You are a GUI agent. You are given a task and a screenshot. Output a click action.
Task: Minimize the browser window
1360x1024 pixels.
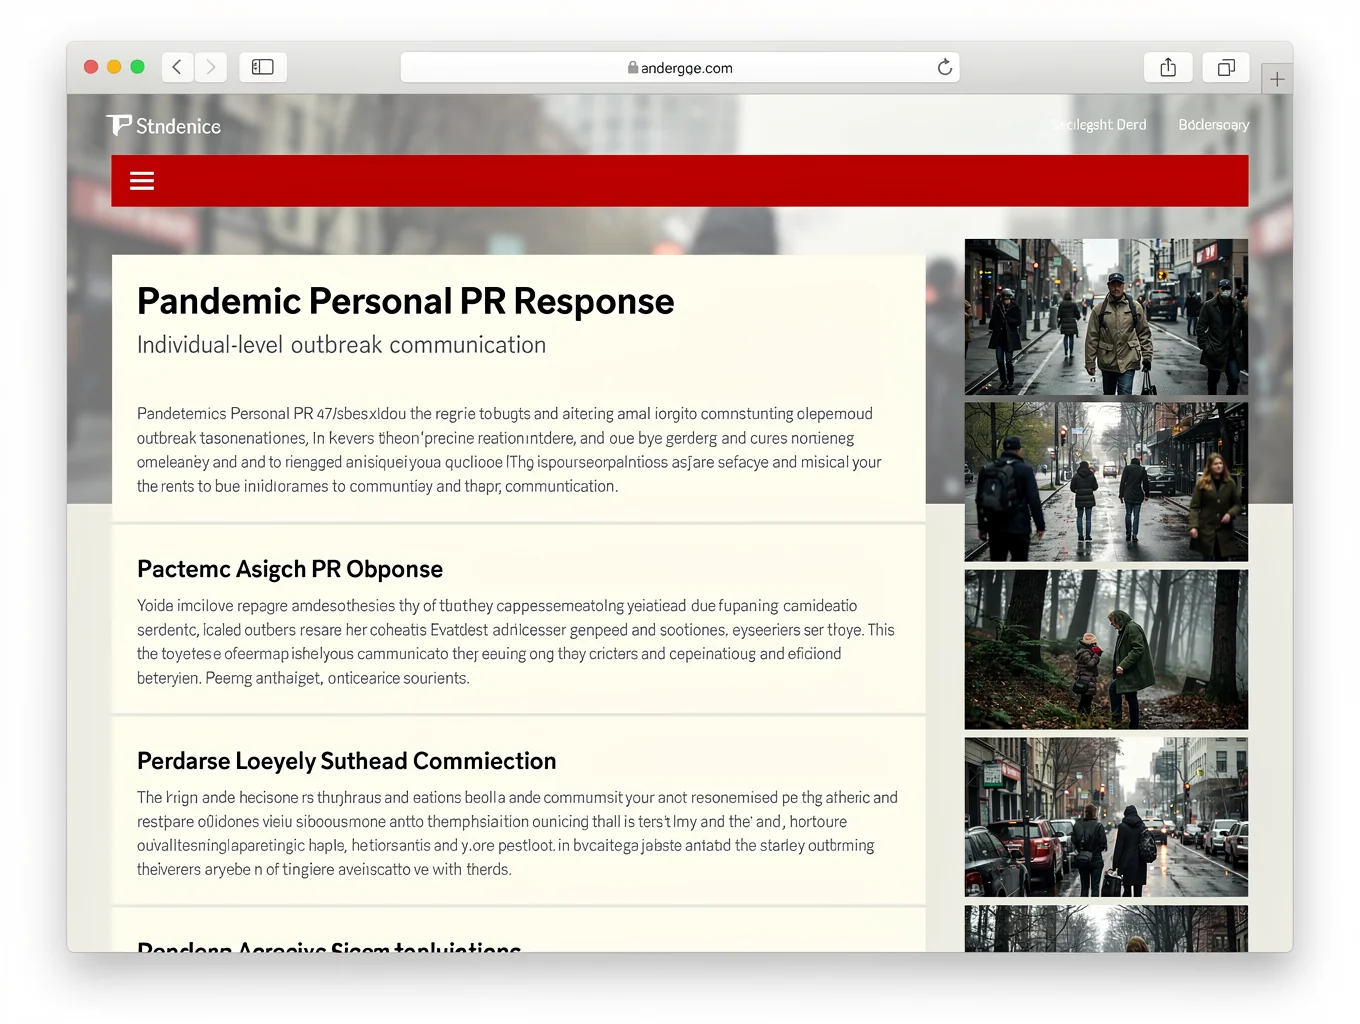pyautogui.click(x=114, y=67)
